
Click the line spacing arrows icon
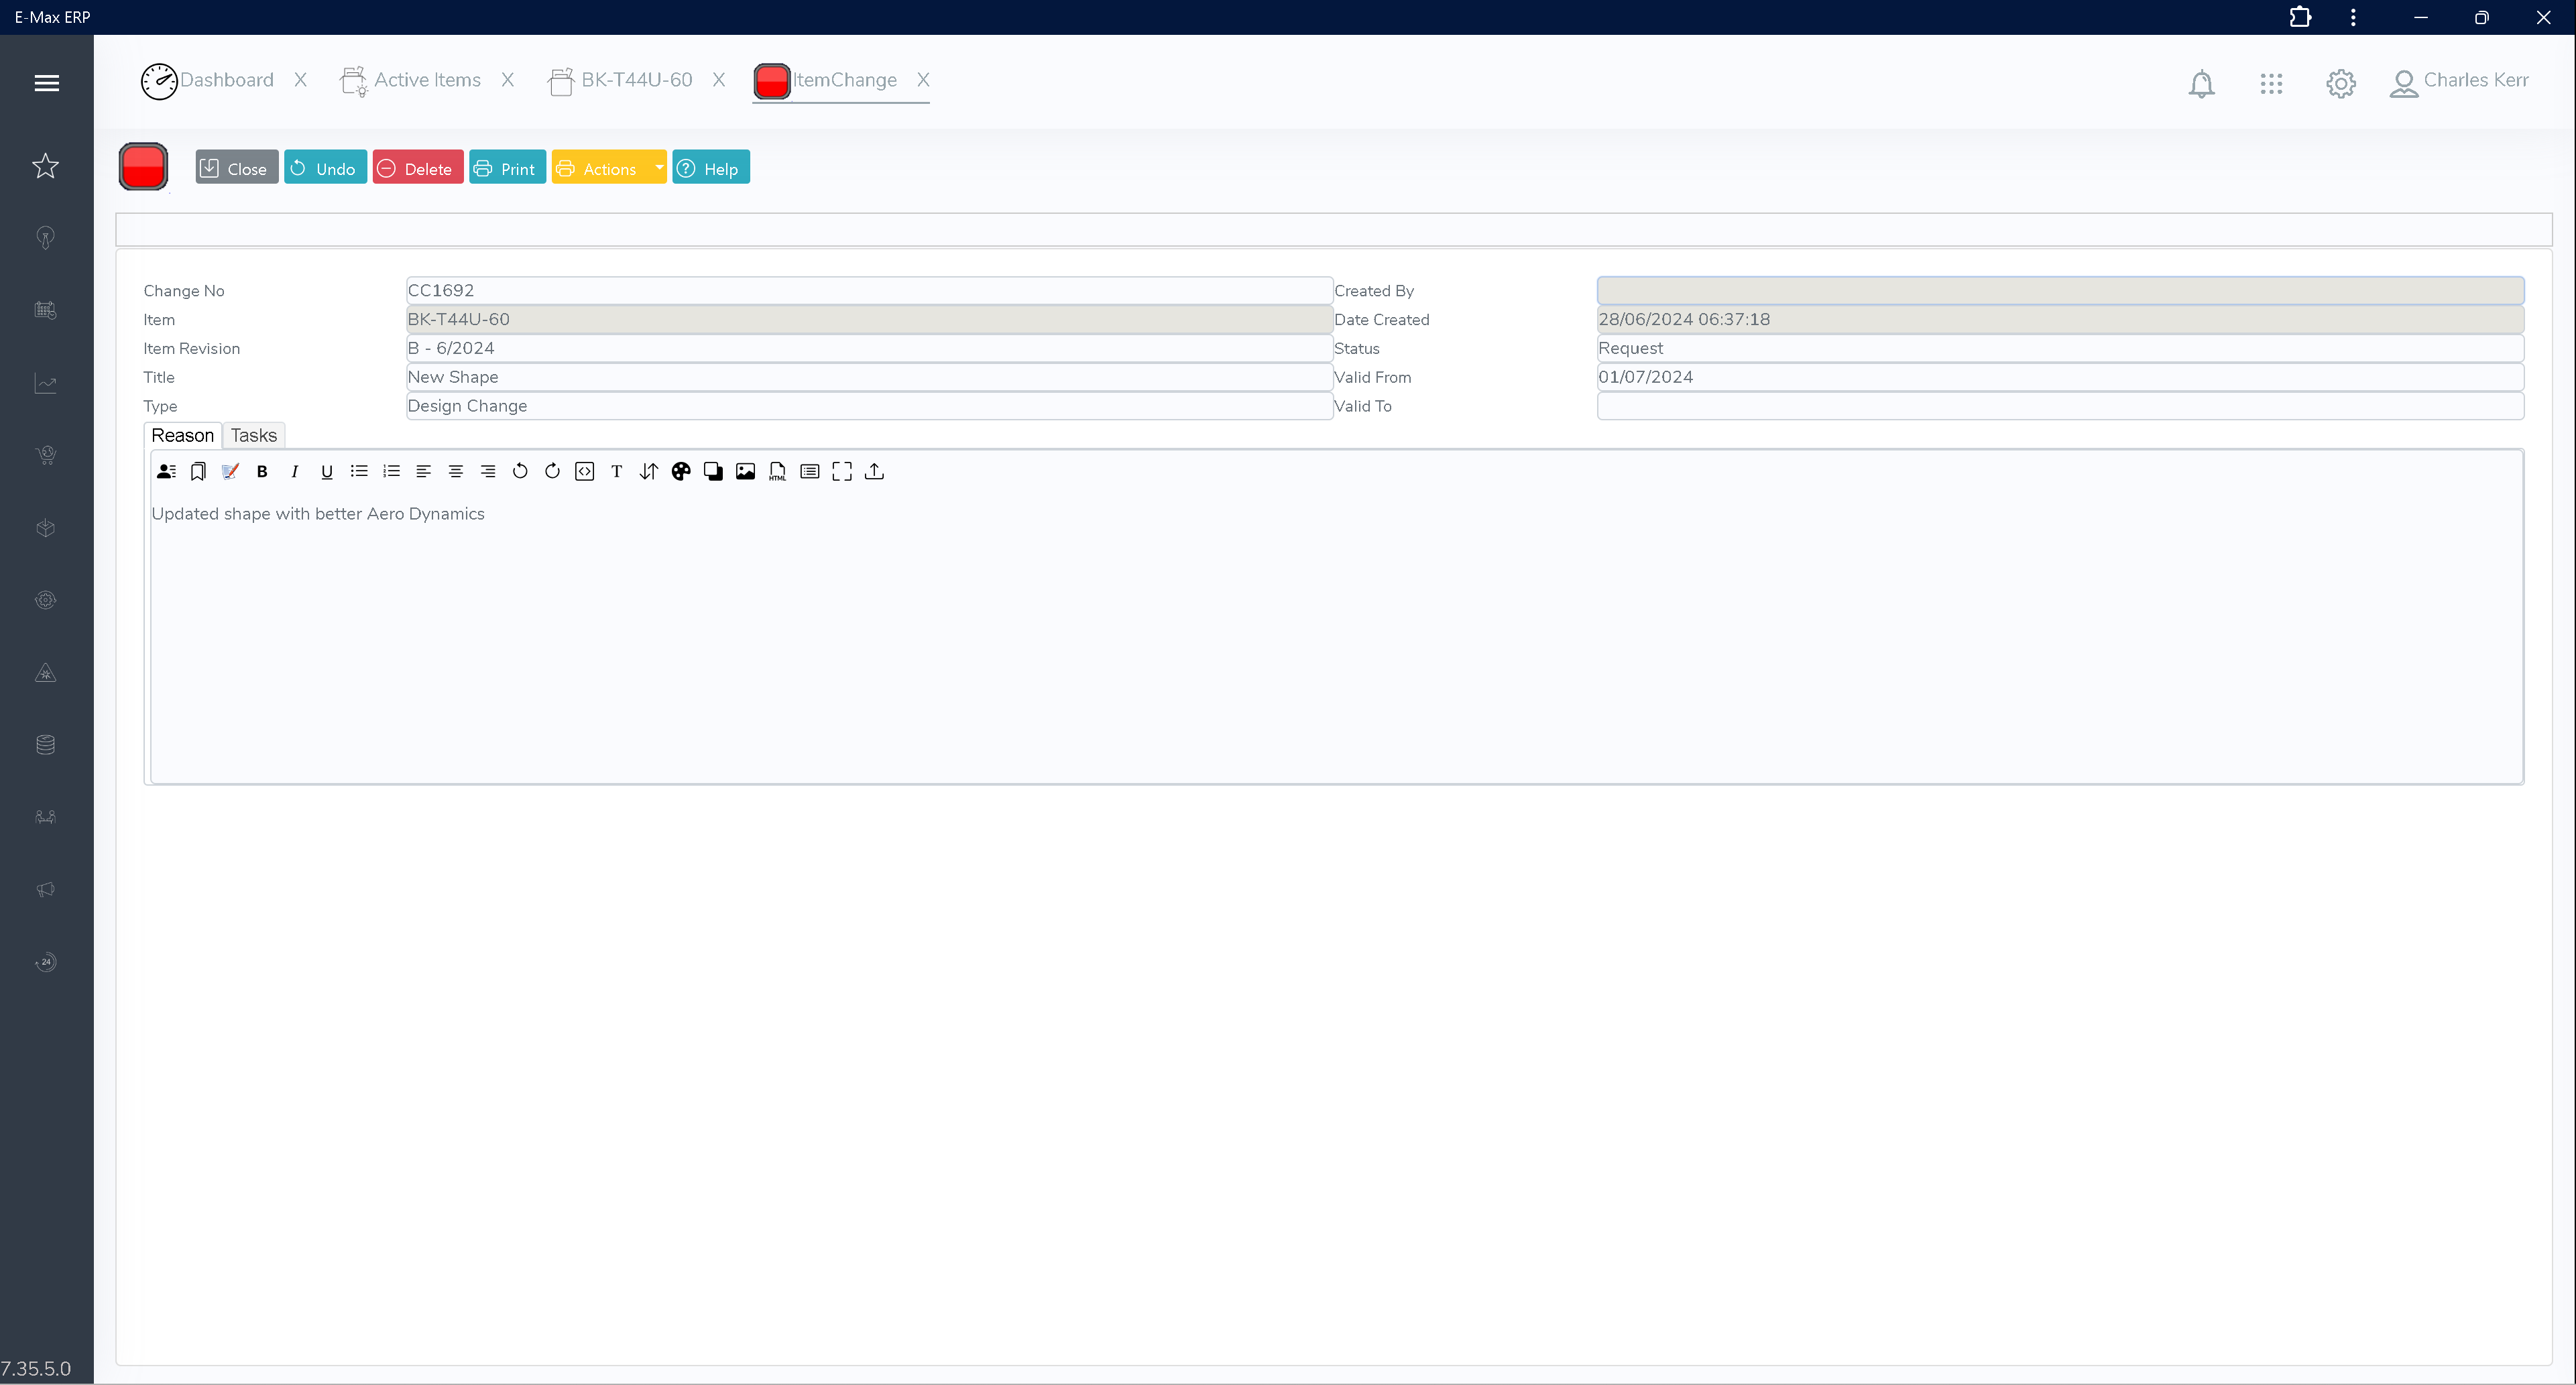click(649, 472)
